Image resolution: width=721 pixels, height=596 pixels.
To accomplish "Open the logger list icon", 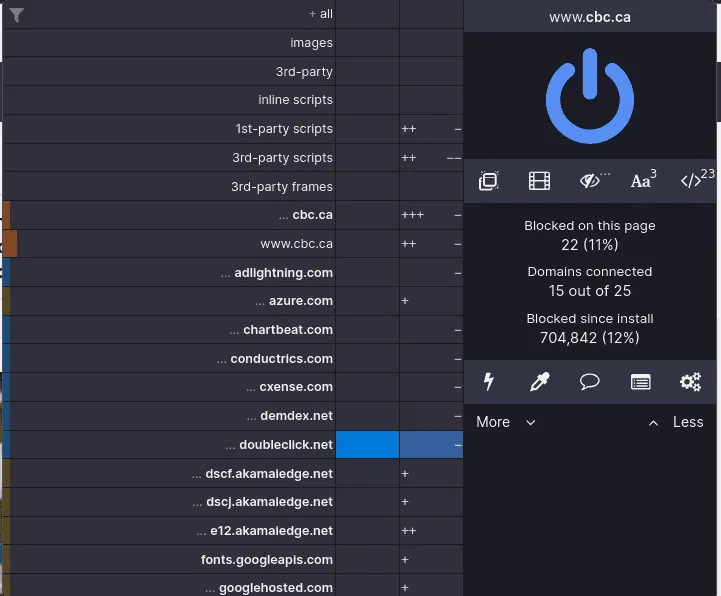I will (x=641, y=382).
